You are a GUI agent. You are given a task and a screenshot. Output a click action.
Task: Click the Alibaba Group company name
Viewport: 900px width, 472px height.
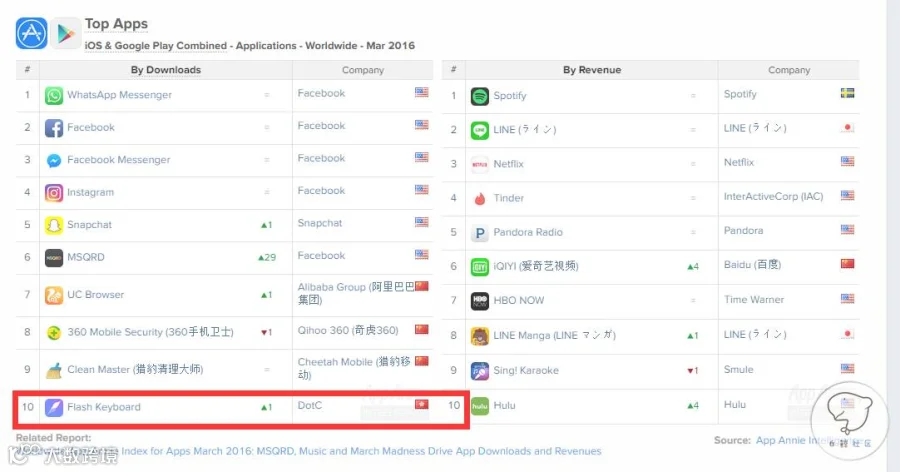(x=356, y=293)
